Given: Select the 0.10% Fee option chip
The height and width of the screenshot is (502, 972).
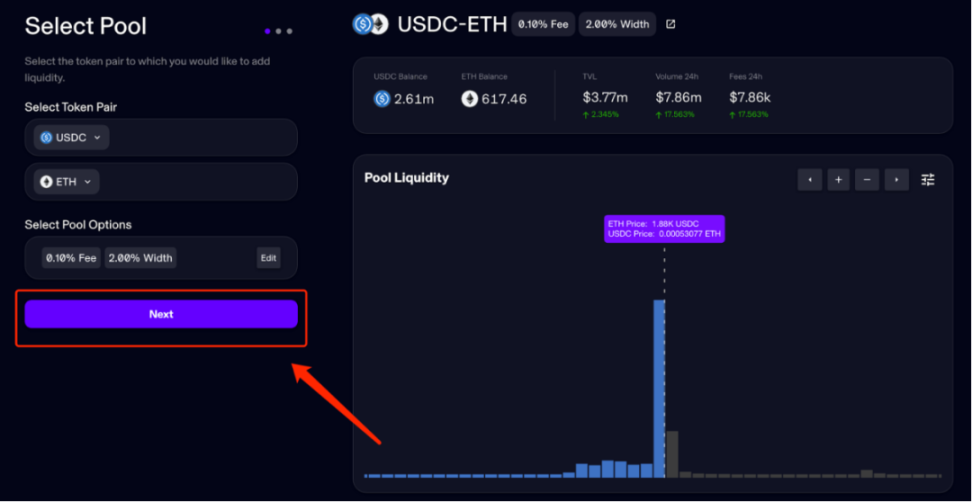Looking at the screenshot, I should [x=71, y=258].
